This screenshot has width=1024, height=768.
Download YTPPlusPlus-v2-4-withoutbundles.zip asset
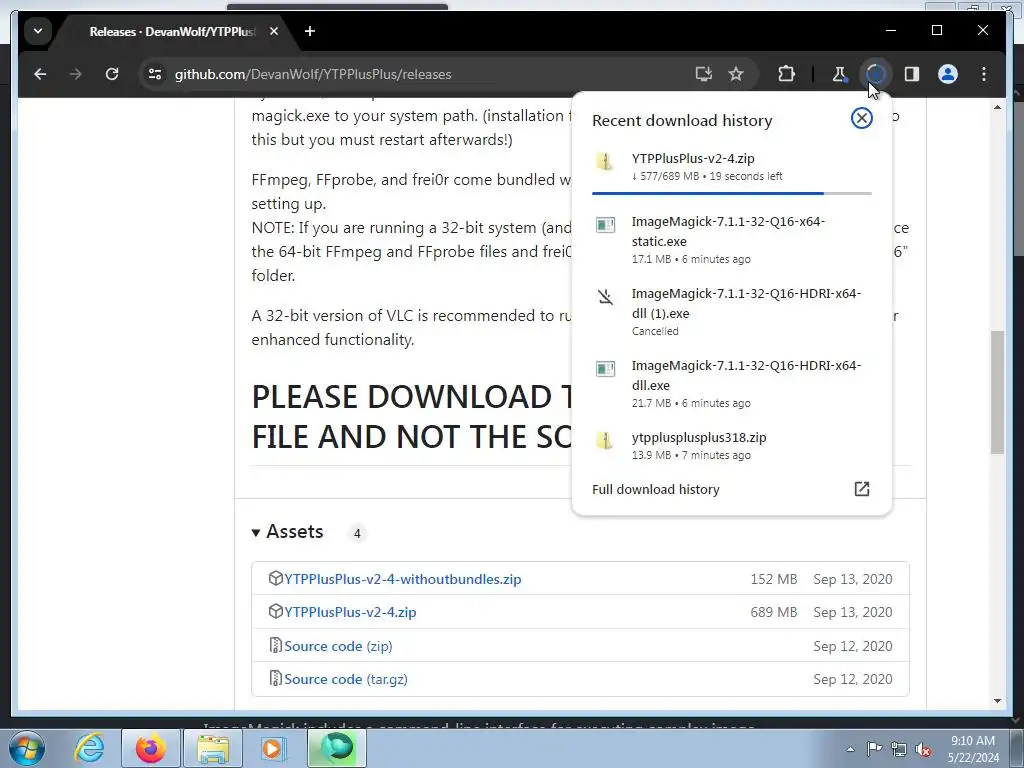coord(402,579)
